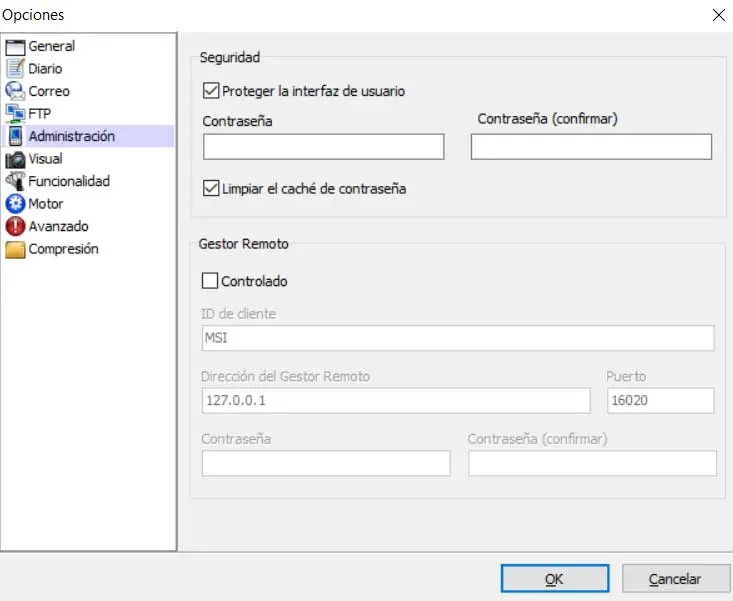Uncheck Proteger la interfaz de usuario
This screenshot has height=601, width=733.
tap(211, 91)
